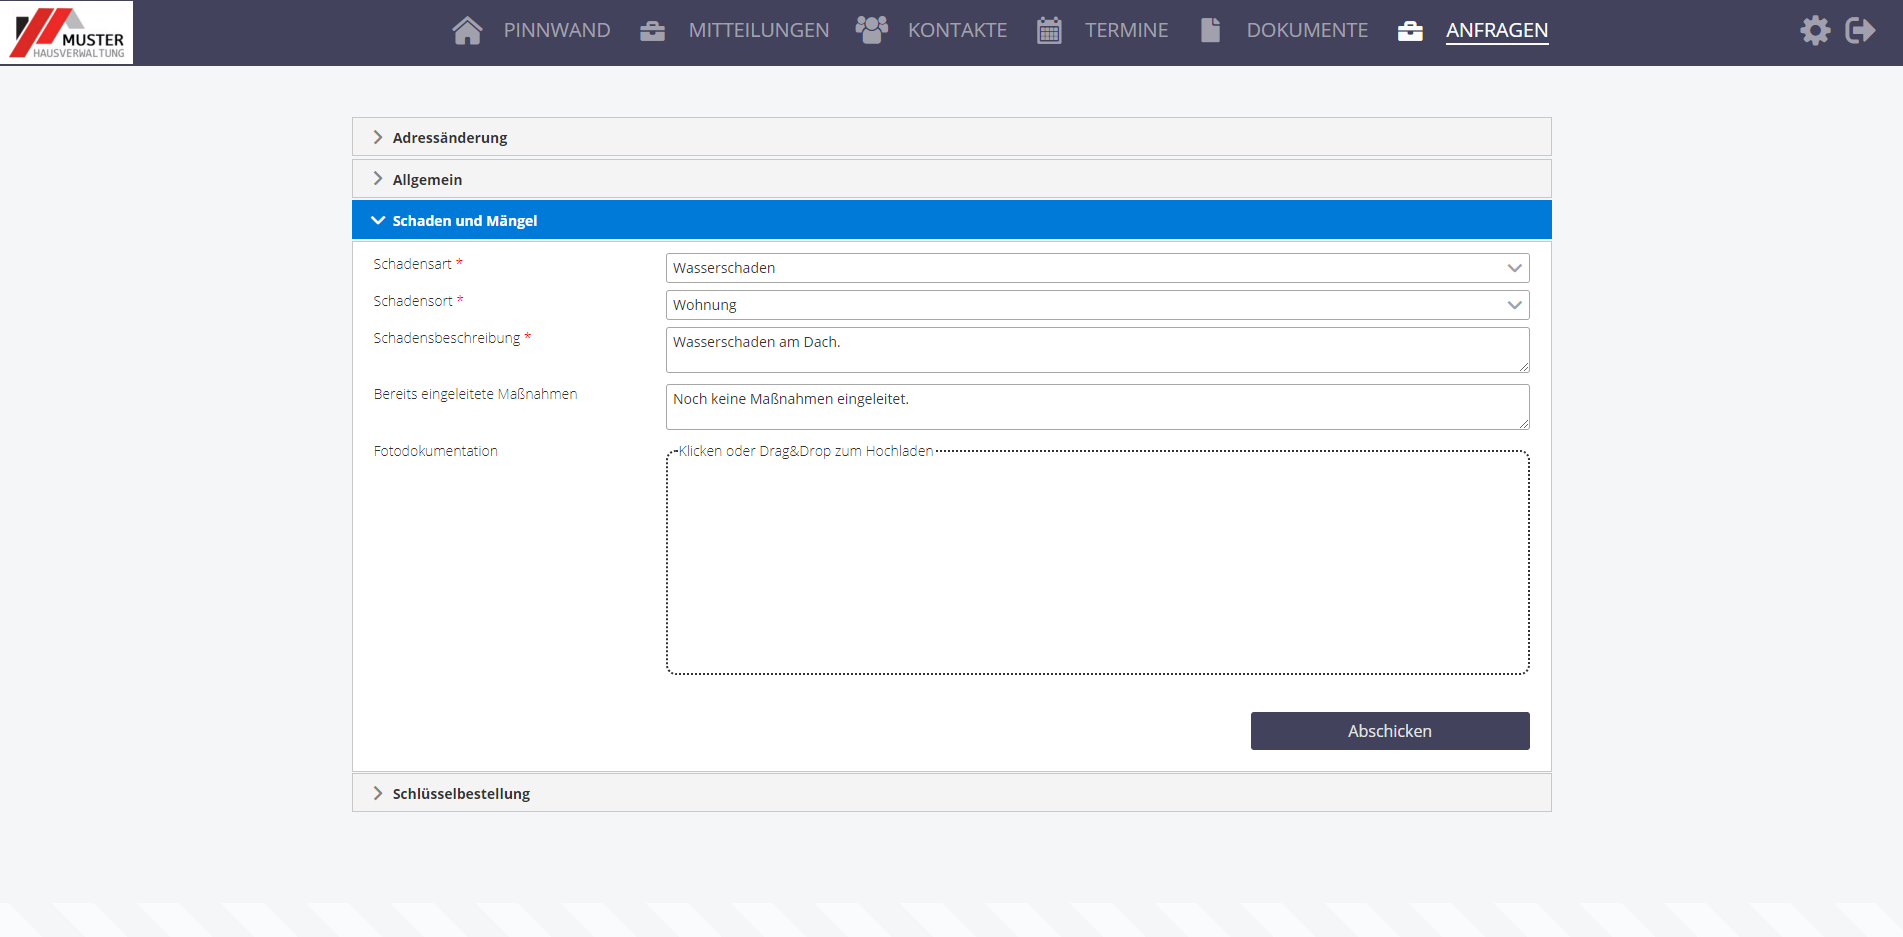Click the Termine calendar icon
Screen dimensions: 1903x937
click(x=1049, y=31)
